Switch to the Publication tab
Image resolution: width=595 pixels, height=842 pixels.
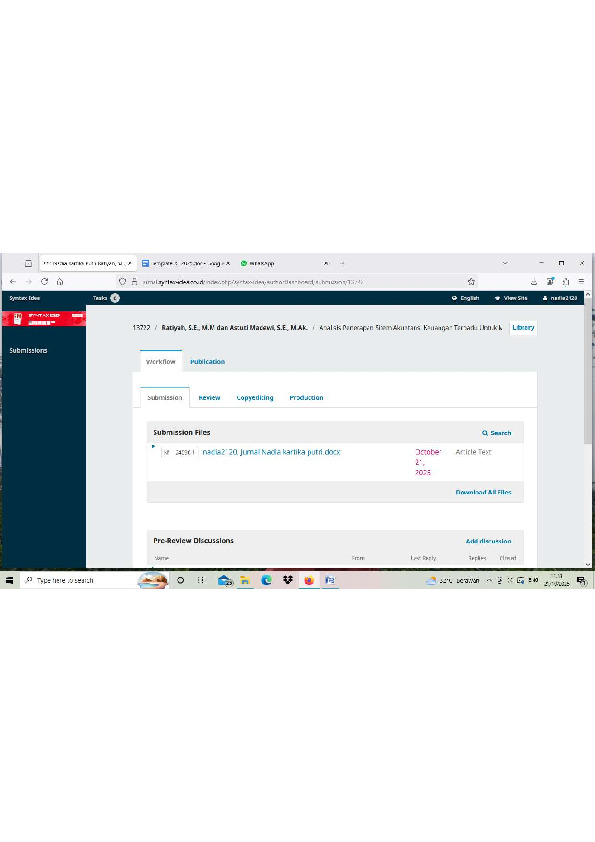(207, 361)
